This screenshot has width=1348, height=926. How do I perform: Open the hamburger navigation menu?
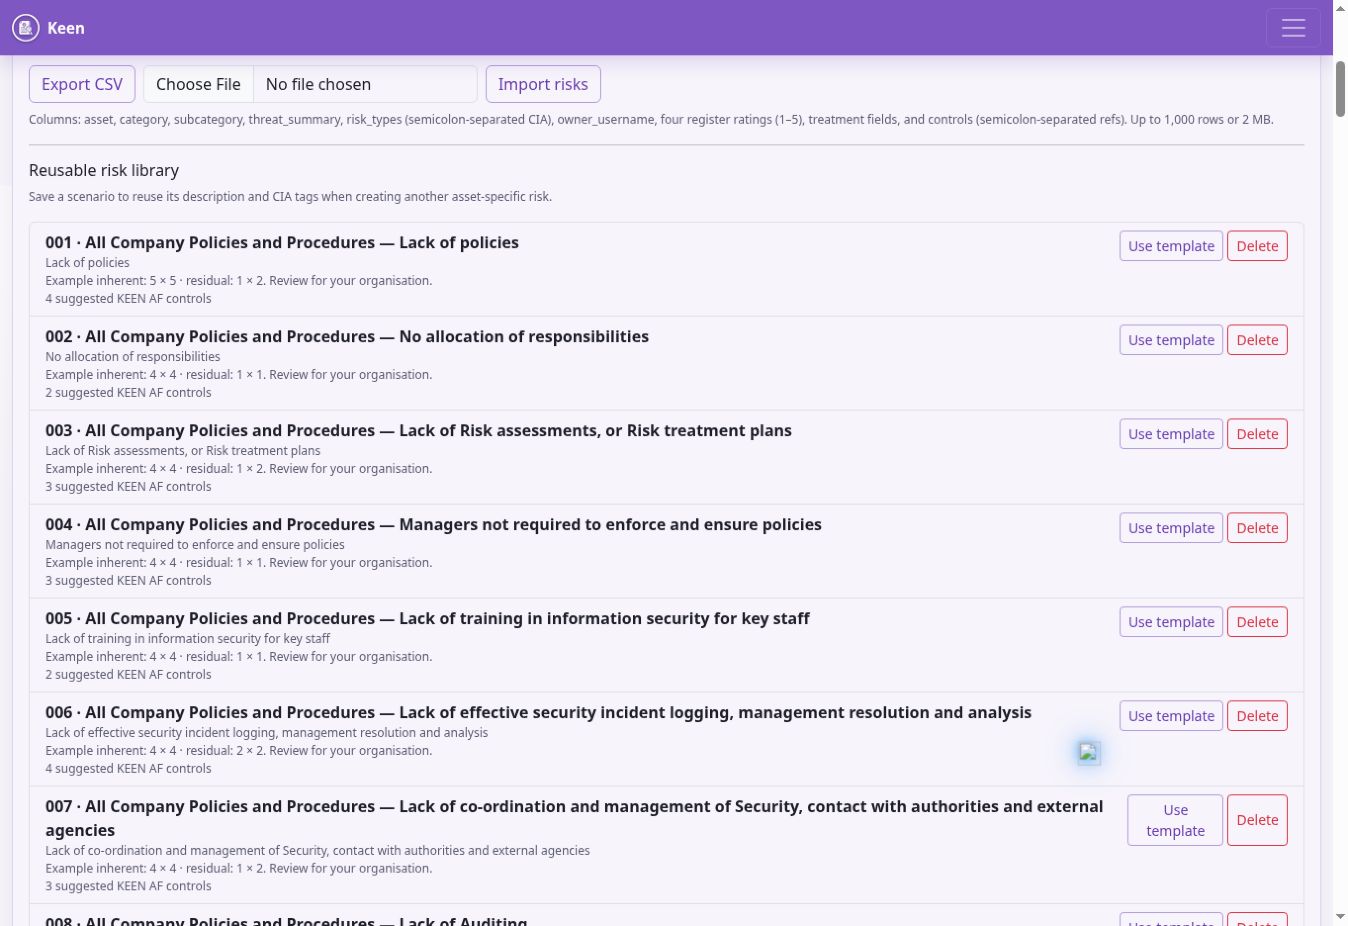click(x=1293, y=28)
